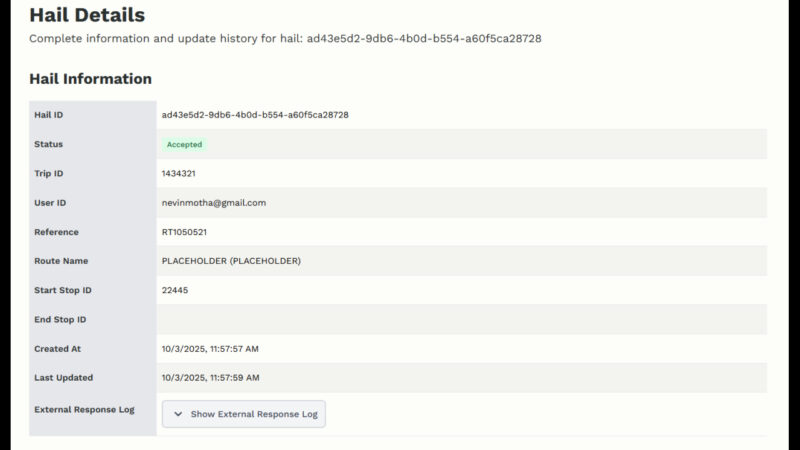800x450 pixels.
Task: Click the PLACEHOLDER (PLACEHOLDER) route name
Action: [x=231, y=261]
